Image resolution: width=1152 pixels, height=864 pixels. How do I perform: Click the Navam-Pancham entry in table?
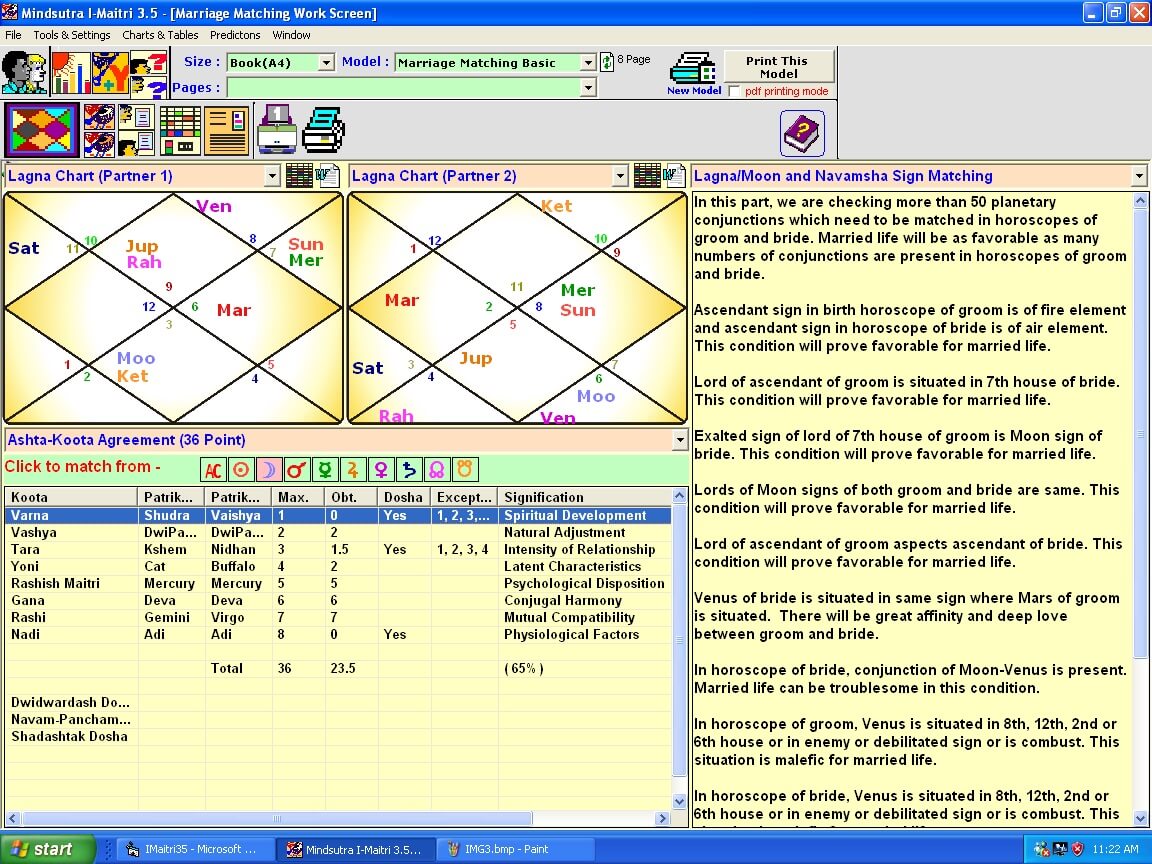coord(71,719)
